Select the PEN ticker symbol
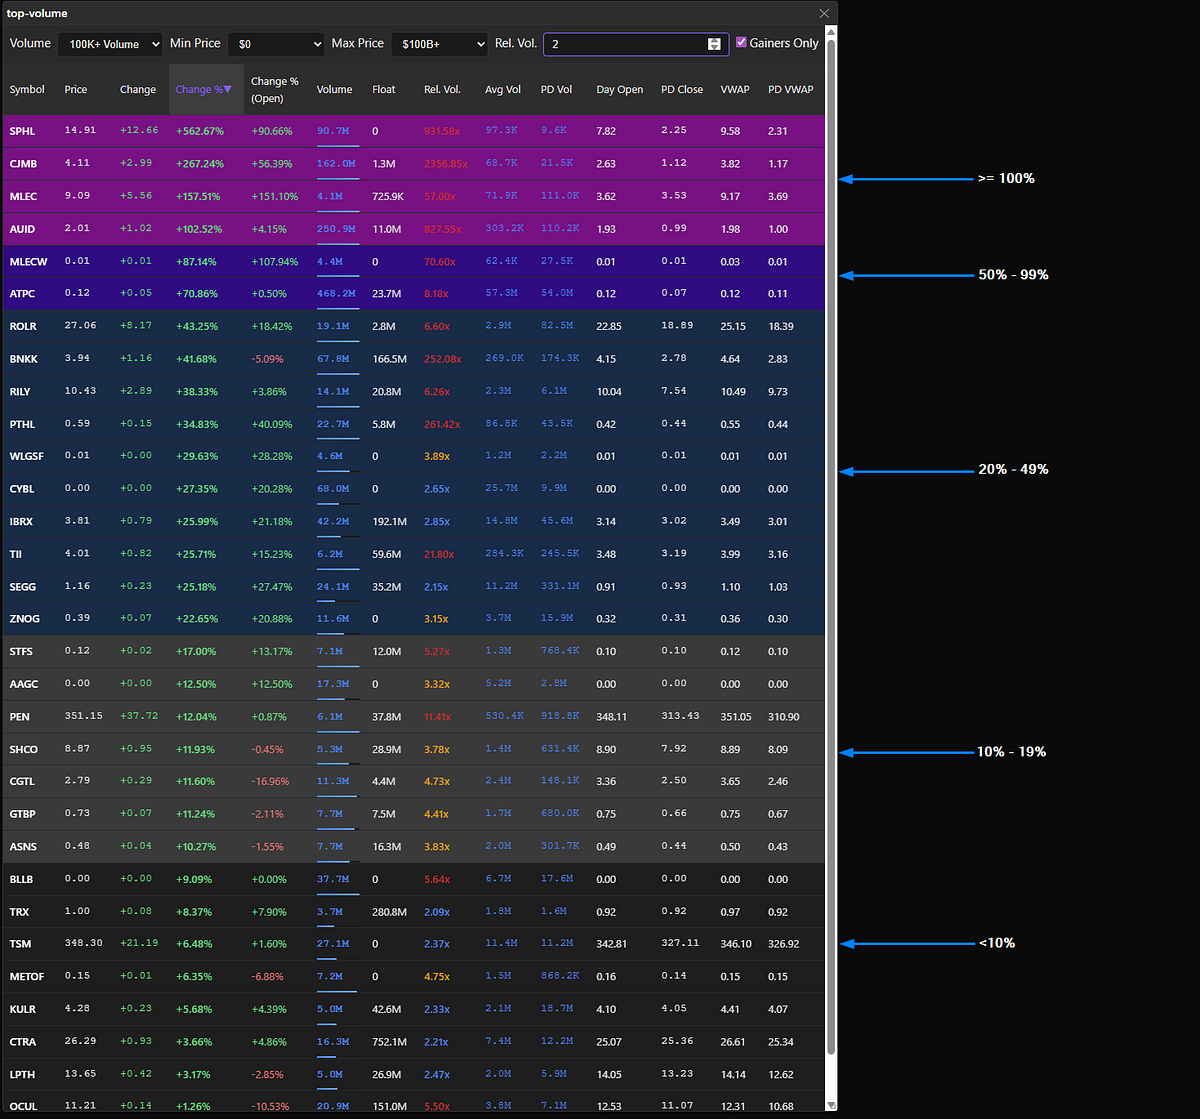This screenshot has height=1119, width=1200. click(x=20, y=717)
